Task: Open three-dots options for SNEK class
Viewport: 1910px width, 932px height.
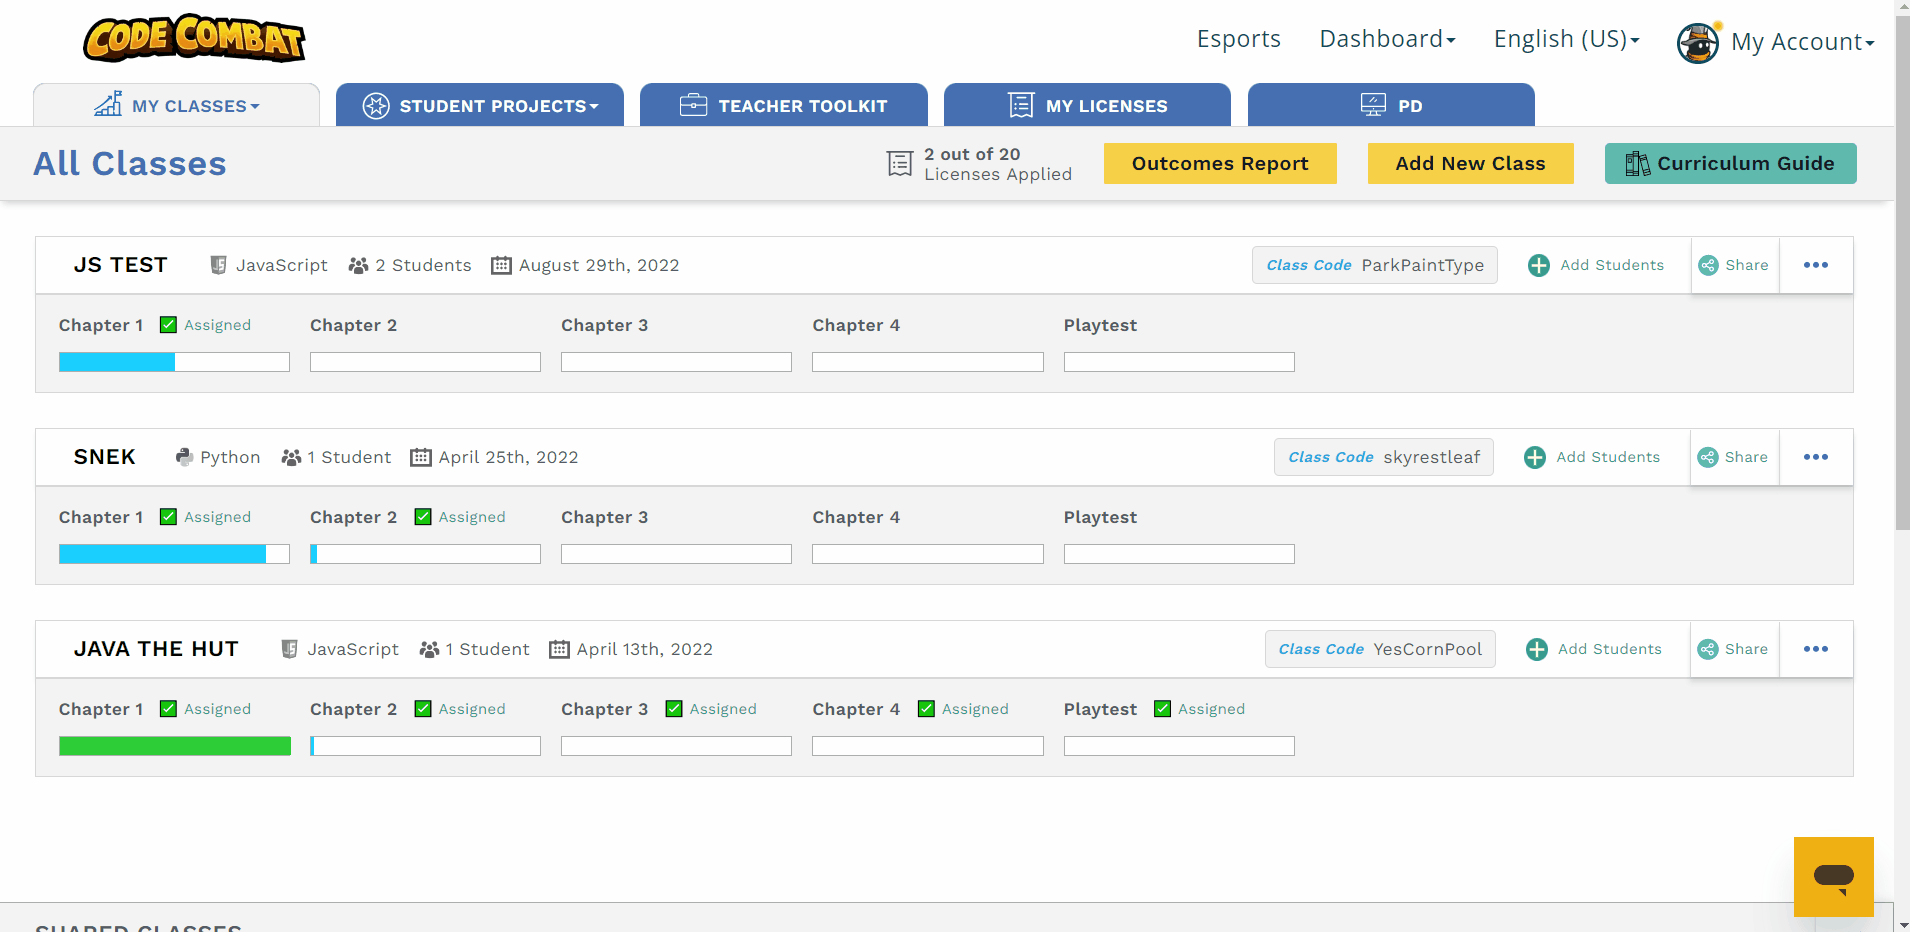Action: coord(1815,457)
